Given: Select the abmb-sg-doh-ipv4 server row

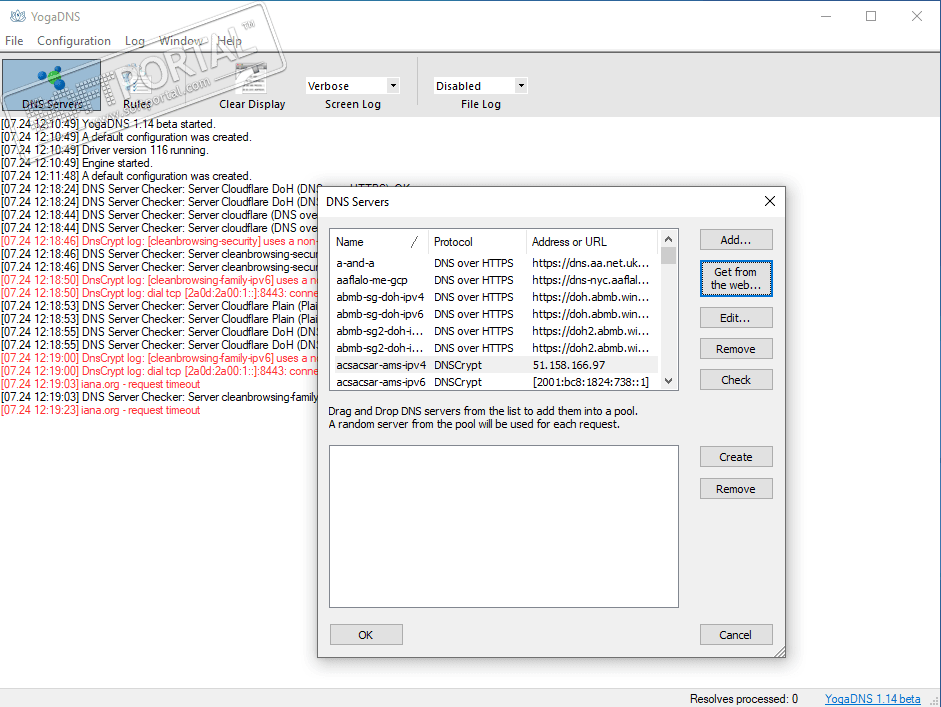Looking at the screenshot, I should (x=496, y=297).
